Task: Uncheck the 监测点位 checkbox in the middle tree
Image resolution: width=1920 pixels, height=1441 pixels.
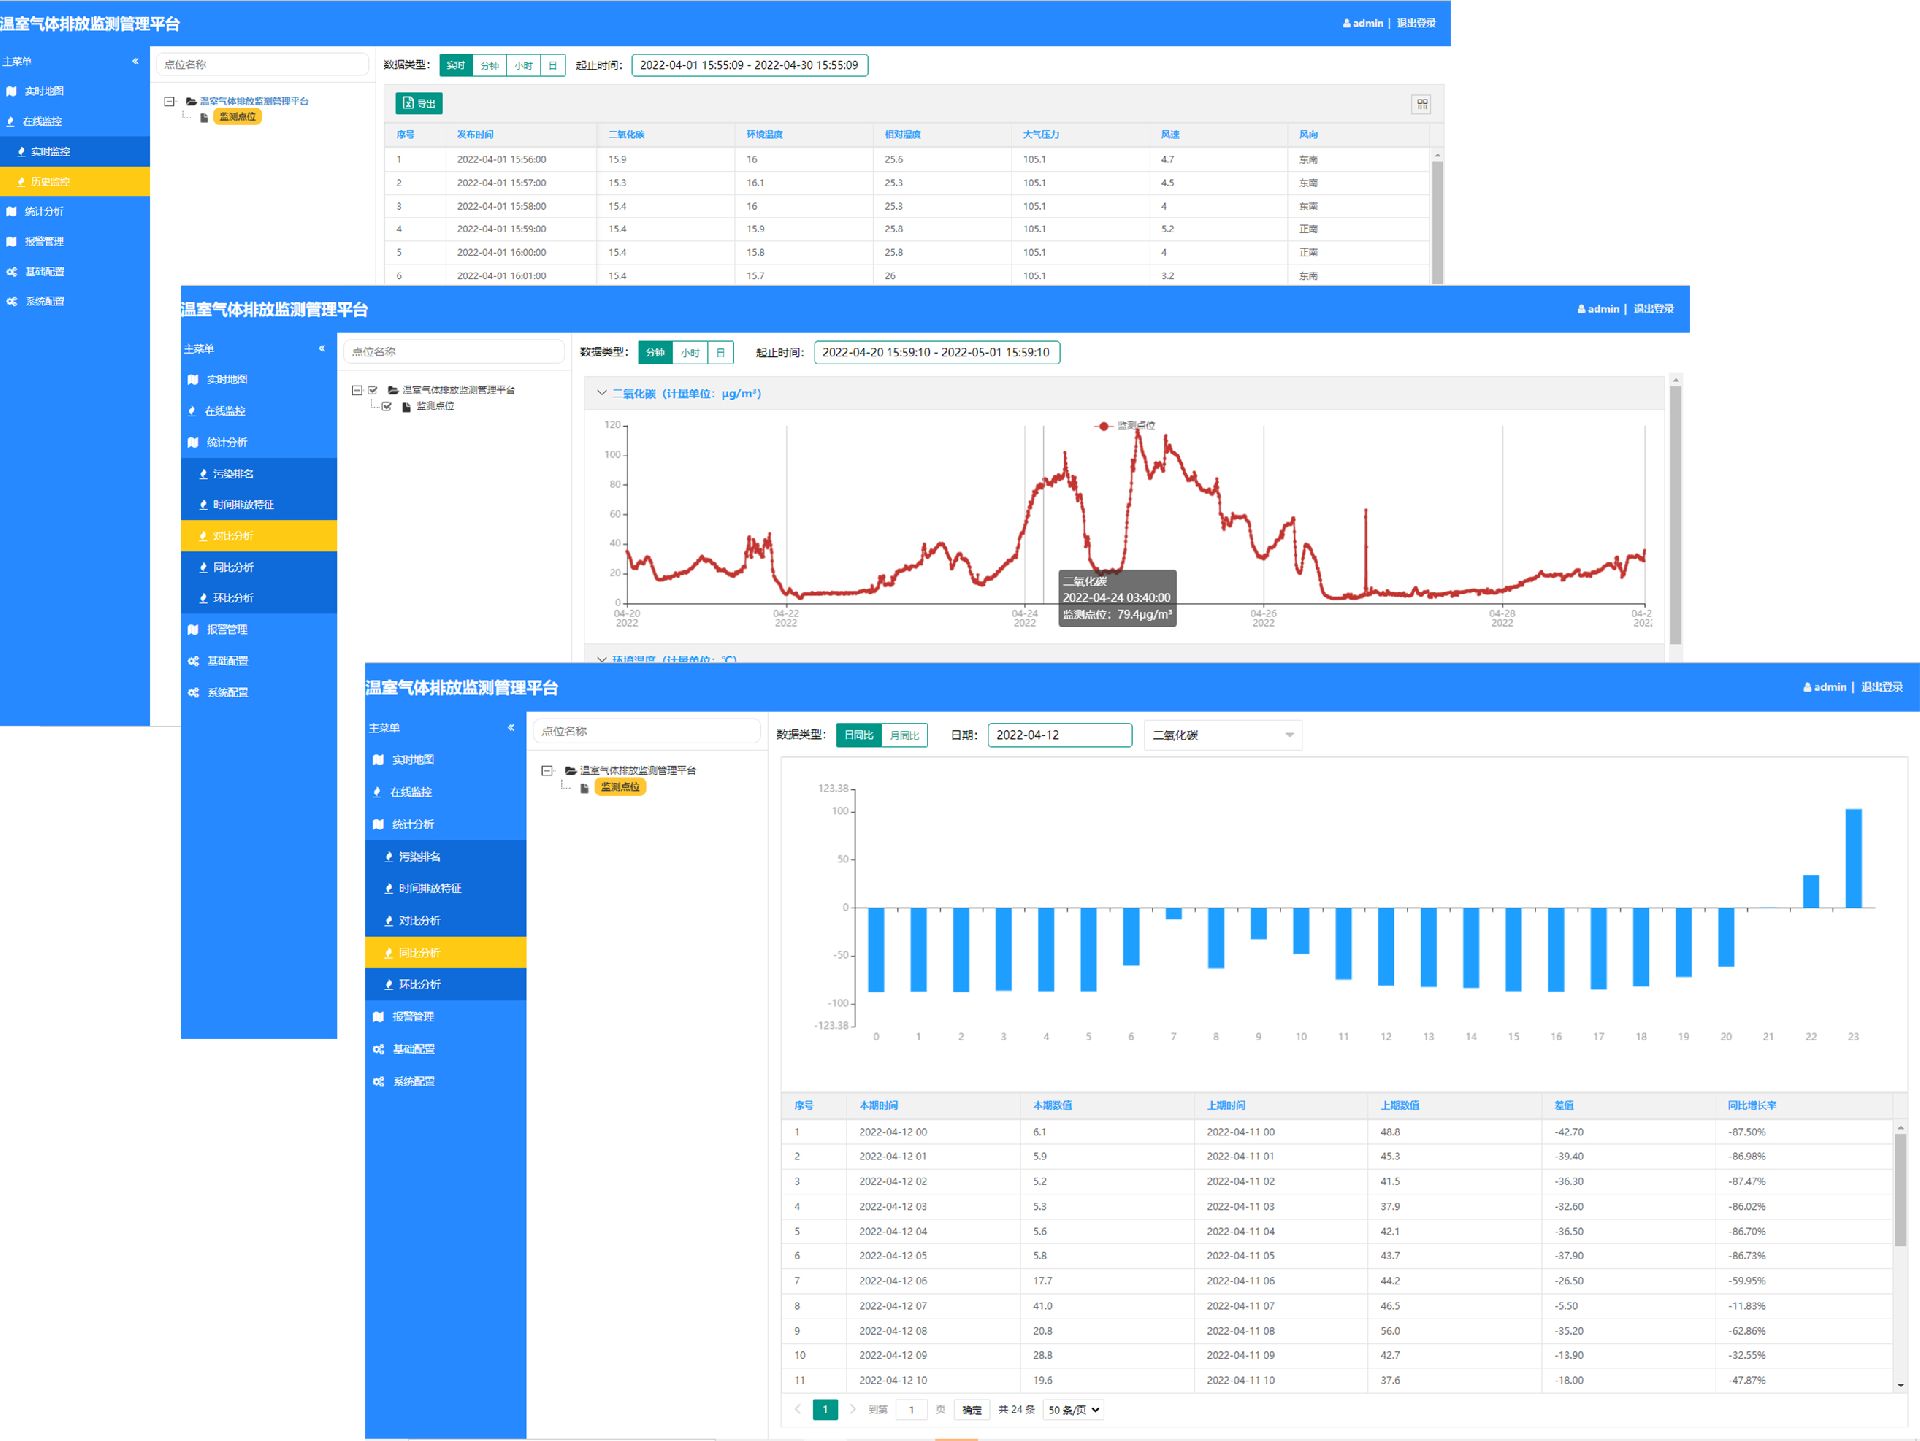Action: (387, 406)
